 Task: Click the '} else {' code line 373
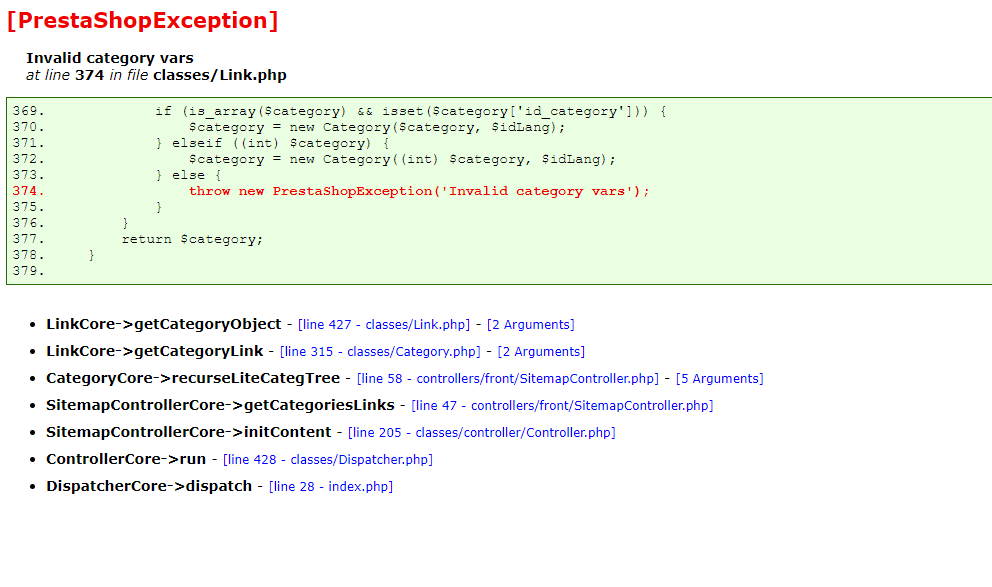(188, 175)
